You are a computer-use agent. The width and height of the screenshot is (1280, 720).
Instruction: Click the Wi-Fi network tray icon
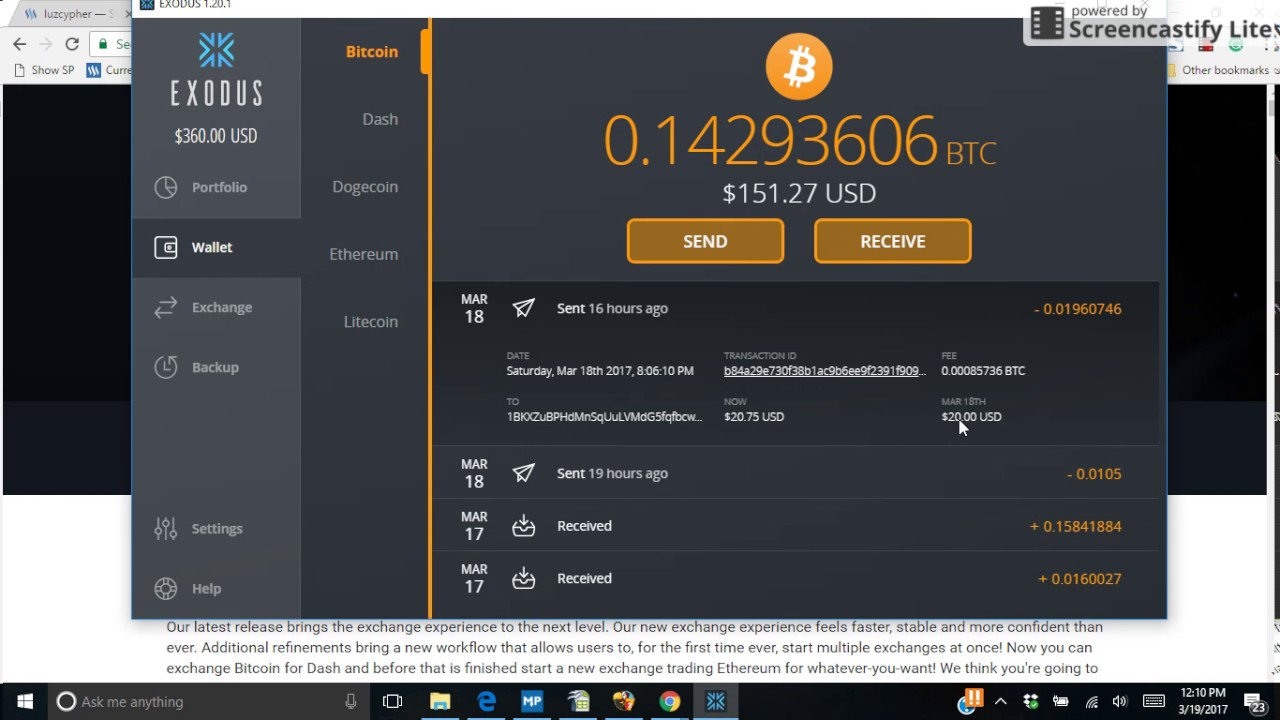click(1092, 702)
